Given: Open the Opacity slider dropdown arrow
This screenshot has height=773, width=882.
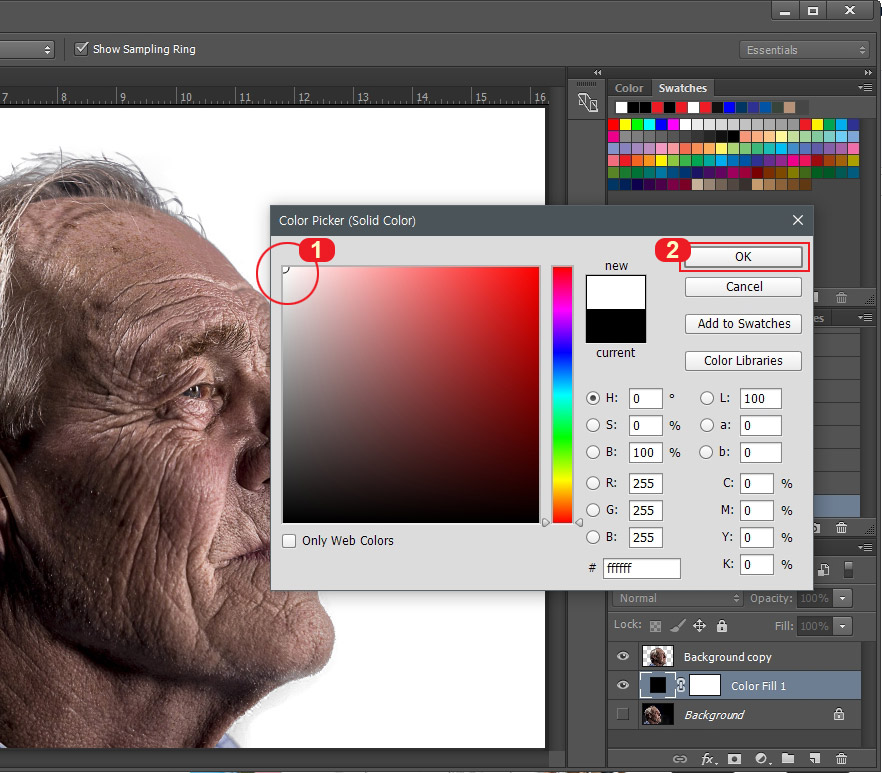Looking at the screenshot, I should point(842,598).
